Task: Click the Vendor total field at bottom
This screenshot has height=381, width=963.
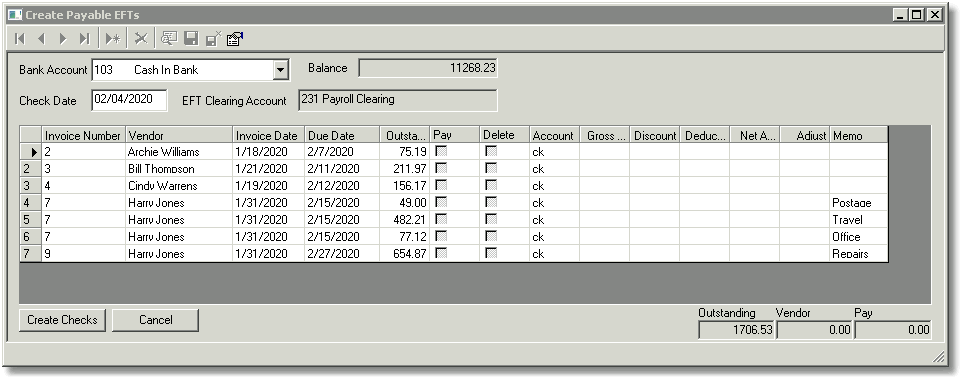Action: 814,330
